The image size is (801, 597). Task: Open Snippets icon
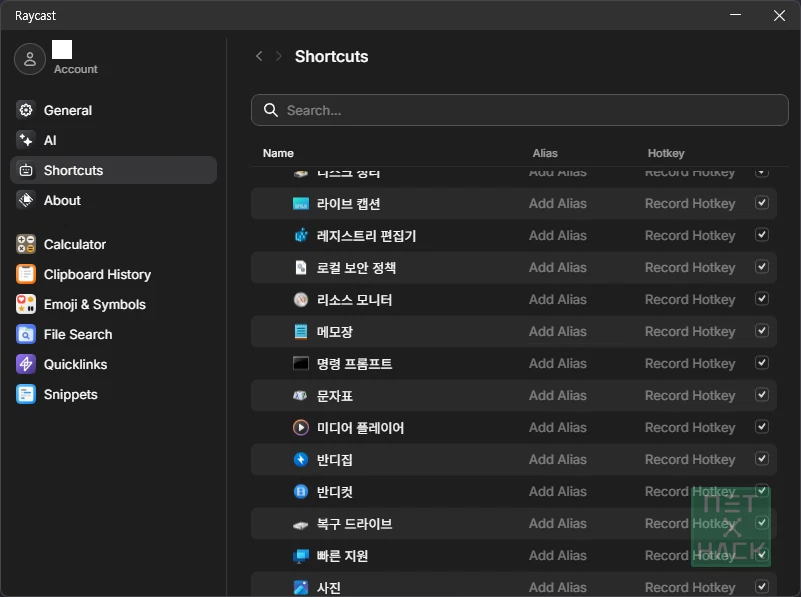[26, 394]
